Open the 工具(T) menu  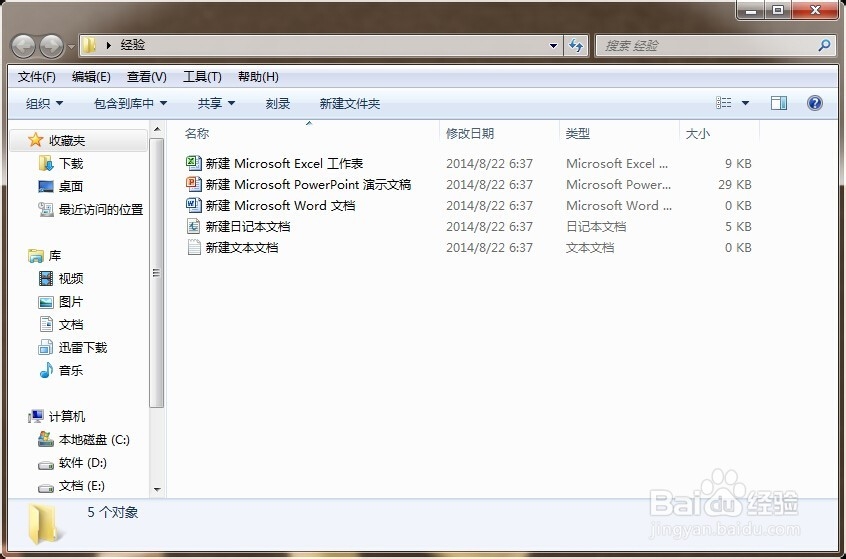point(202,77)
